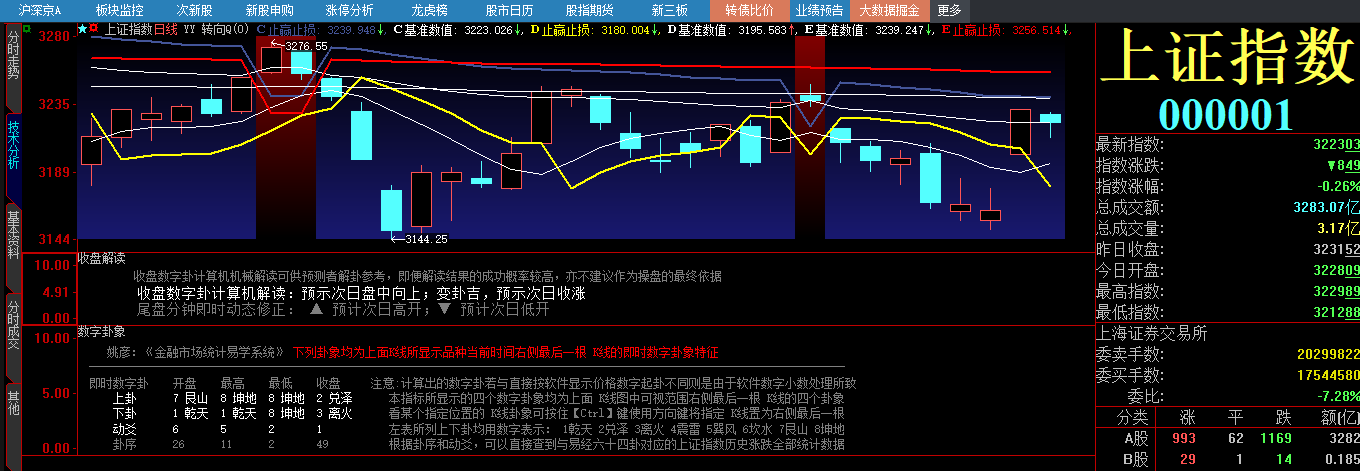Click the 委买手数 row
Viewport: 1360px width, 471px height.
pyautogui.click(x=1227, y=375)
